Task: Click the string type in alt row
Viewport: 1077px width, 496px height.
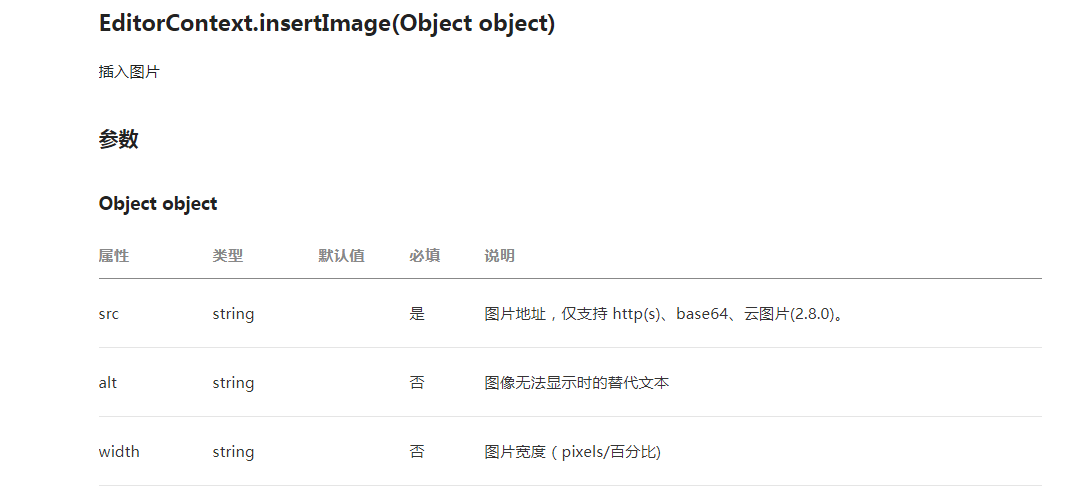Action: (233, 383)
